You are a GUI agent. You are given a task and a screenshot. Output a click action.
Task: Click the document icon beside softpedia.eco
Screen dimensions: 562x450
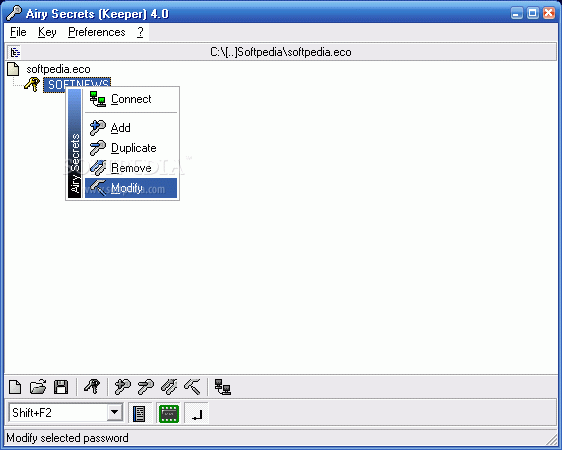(13, 69)
